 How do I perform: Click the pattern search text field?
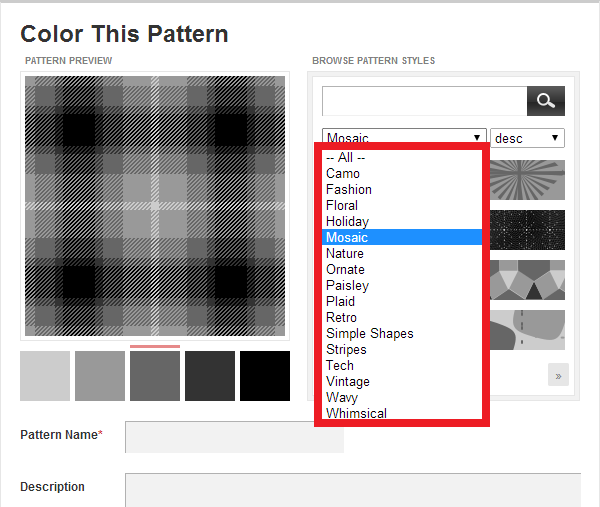pyautogui.click(x=424, y=101)
